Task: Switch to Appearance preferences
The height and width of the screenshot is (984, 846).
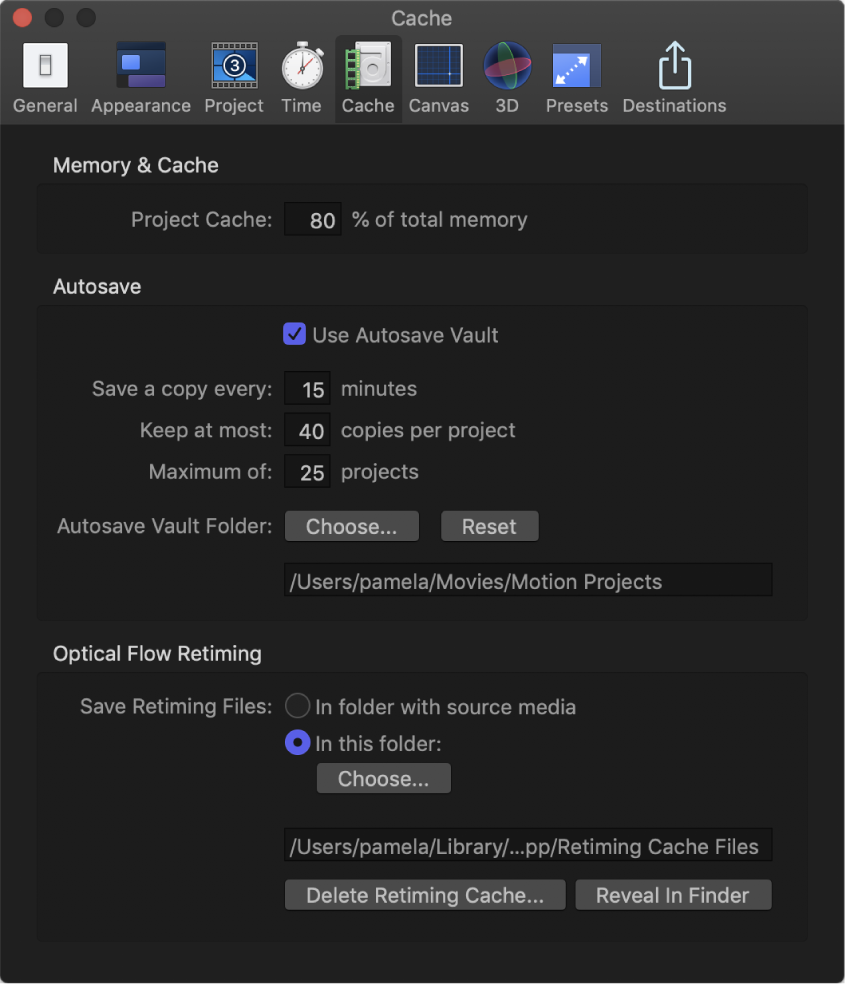Action: pos(140,78)
